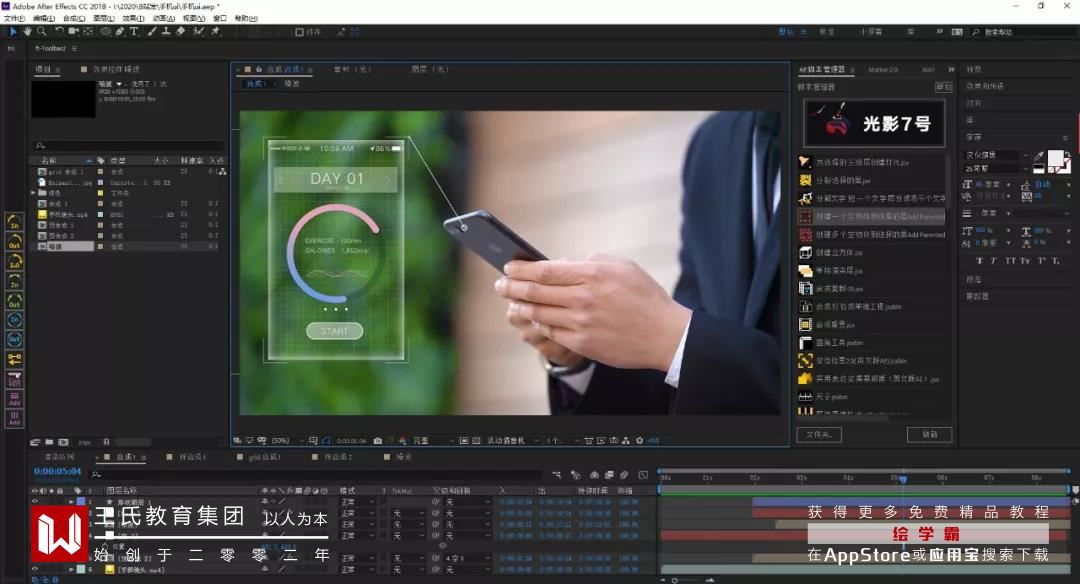Toggle faux bold style button
The height and width of the screenshot is (584, 1080).
pyautogui.click(x=979, y=261)
